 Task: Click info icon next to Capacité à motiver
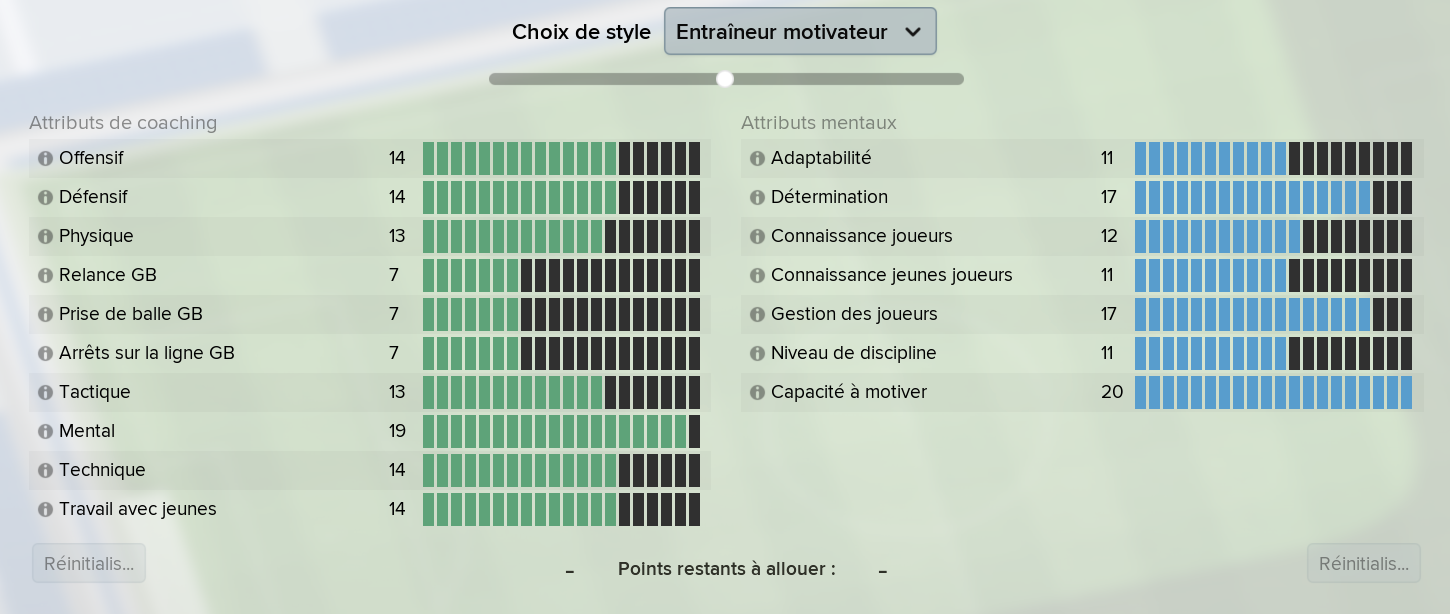(757, 392)
